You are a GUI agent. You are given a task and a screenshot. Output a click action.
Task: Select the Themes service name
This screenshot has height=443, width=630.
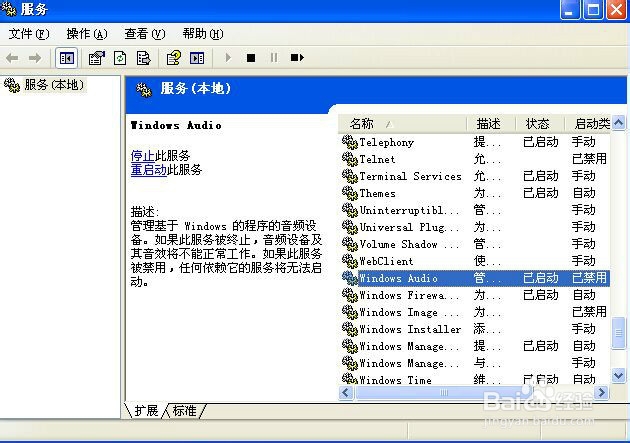point(377,194)
